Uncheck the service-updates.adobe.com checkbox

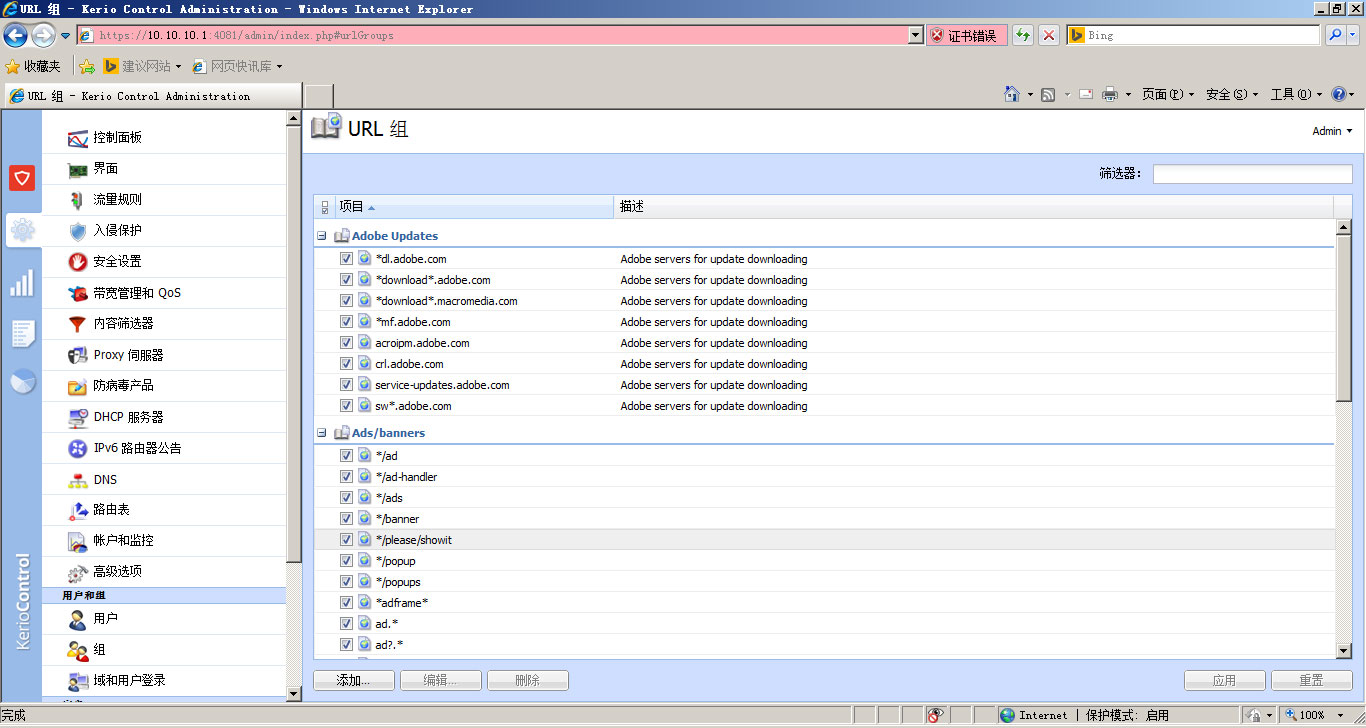click(x=346, y=384)
